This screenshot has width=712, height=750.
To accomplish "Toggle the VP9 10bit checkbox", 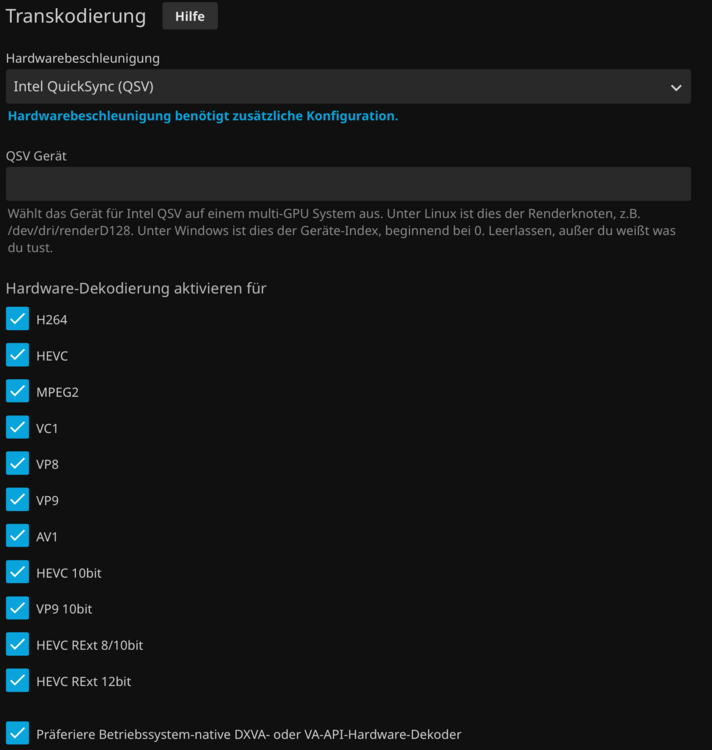I will click(17, 608).
